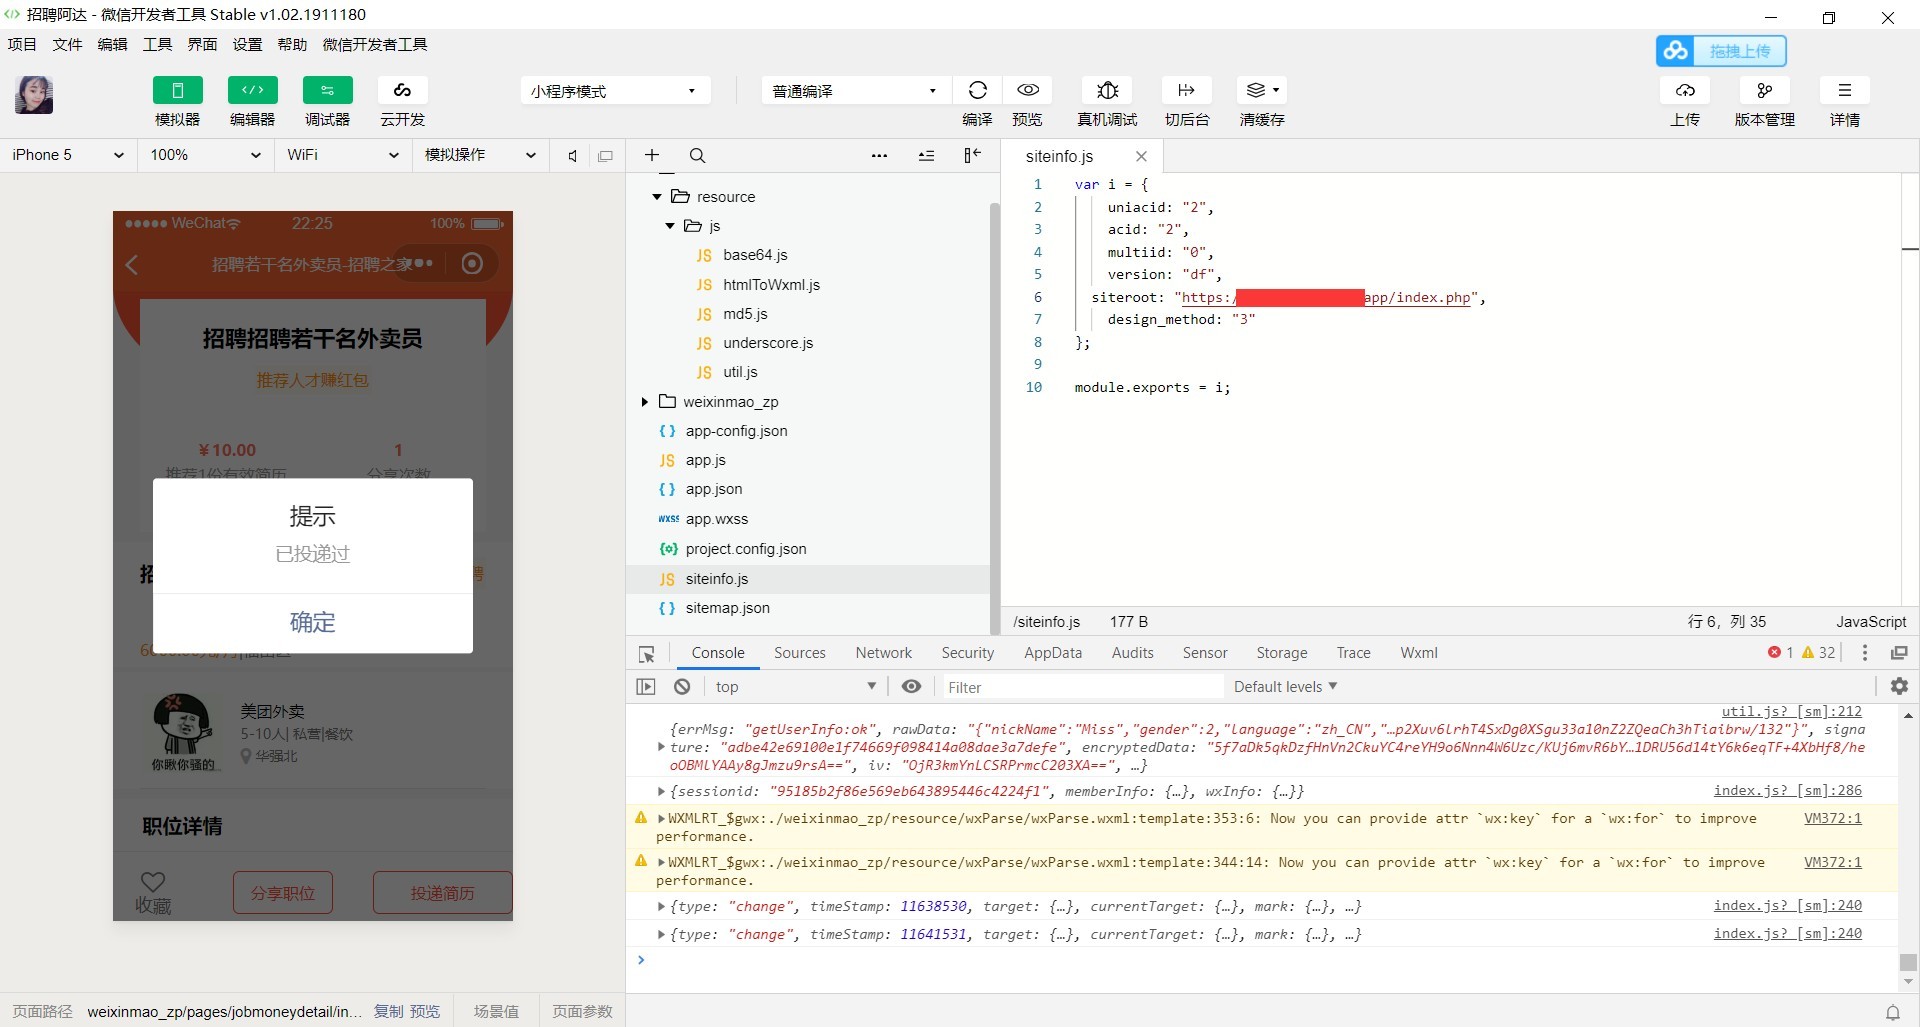The width and height of the screenshot is (1920, 1027).
Task: Click the yellow warning count icon
Action: coord(1808,652)
